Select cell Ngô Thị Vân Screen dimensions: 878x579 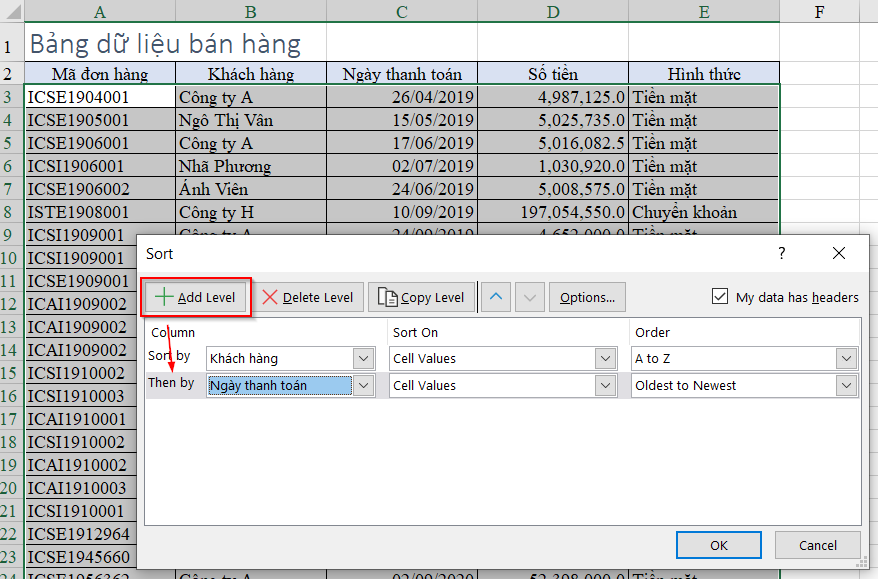tap(251, 120)
